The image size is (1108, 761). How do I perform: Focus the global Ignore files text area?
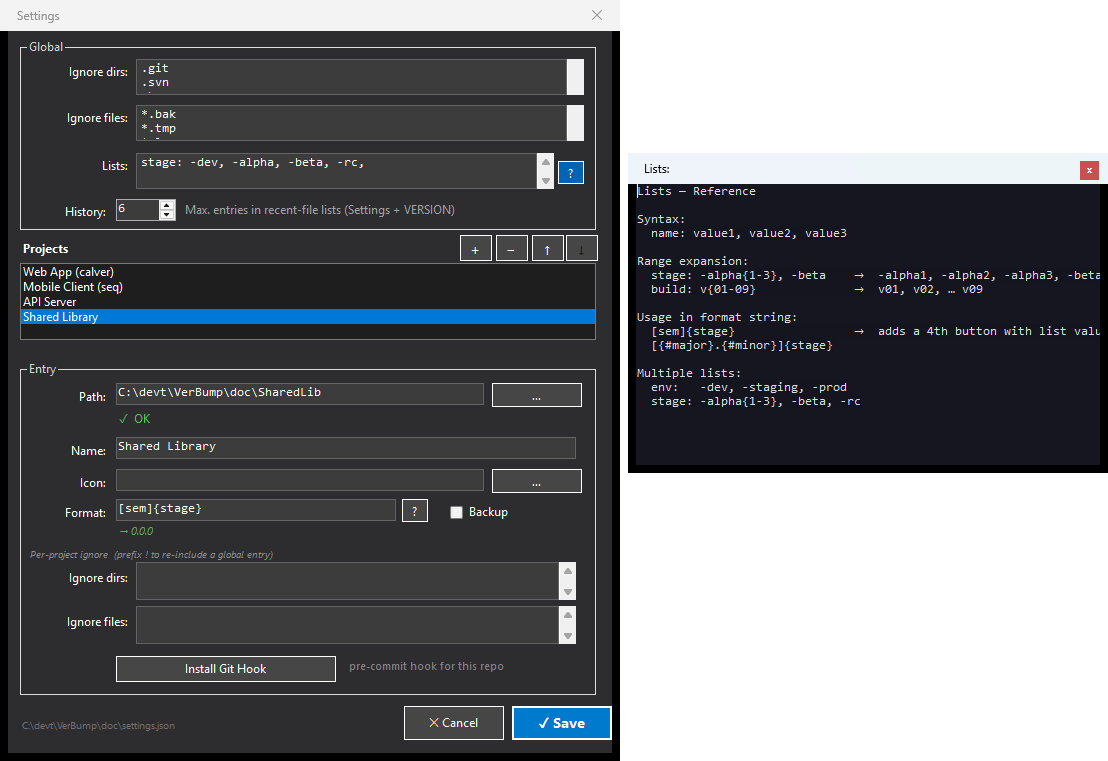(x=351, y=123)
